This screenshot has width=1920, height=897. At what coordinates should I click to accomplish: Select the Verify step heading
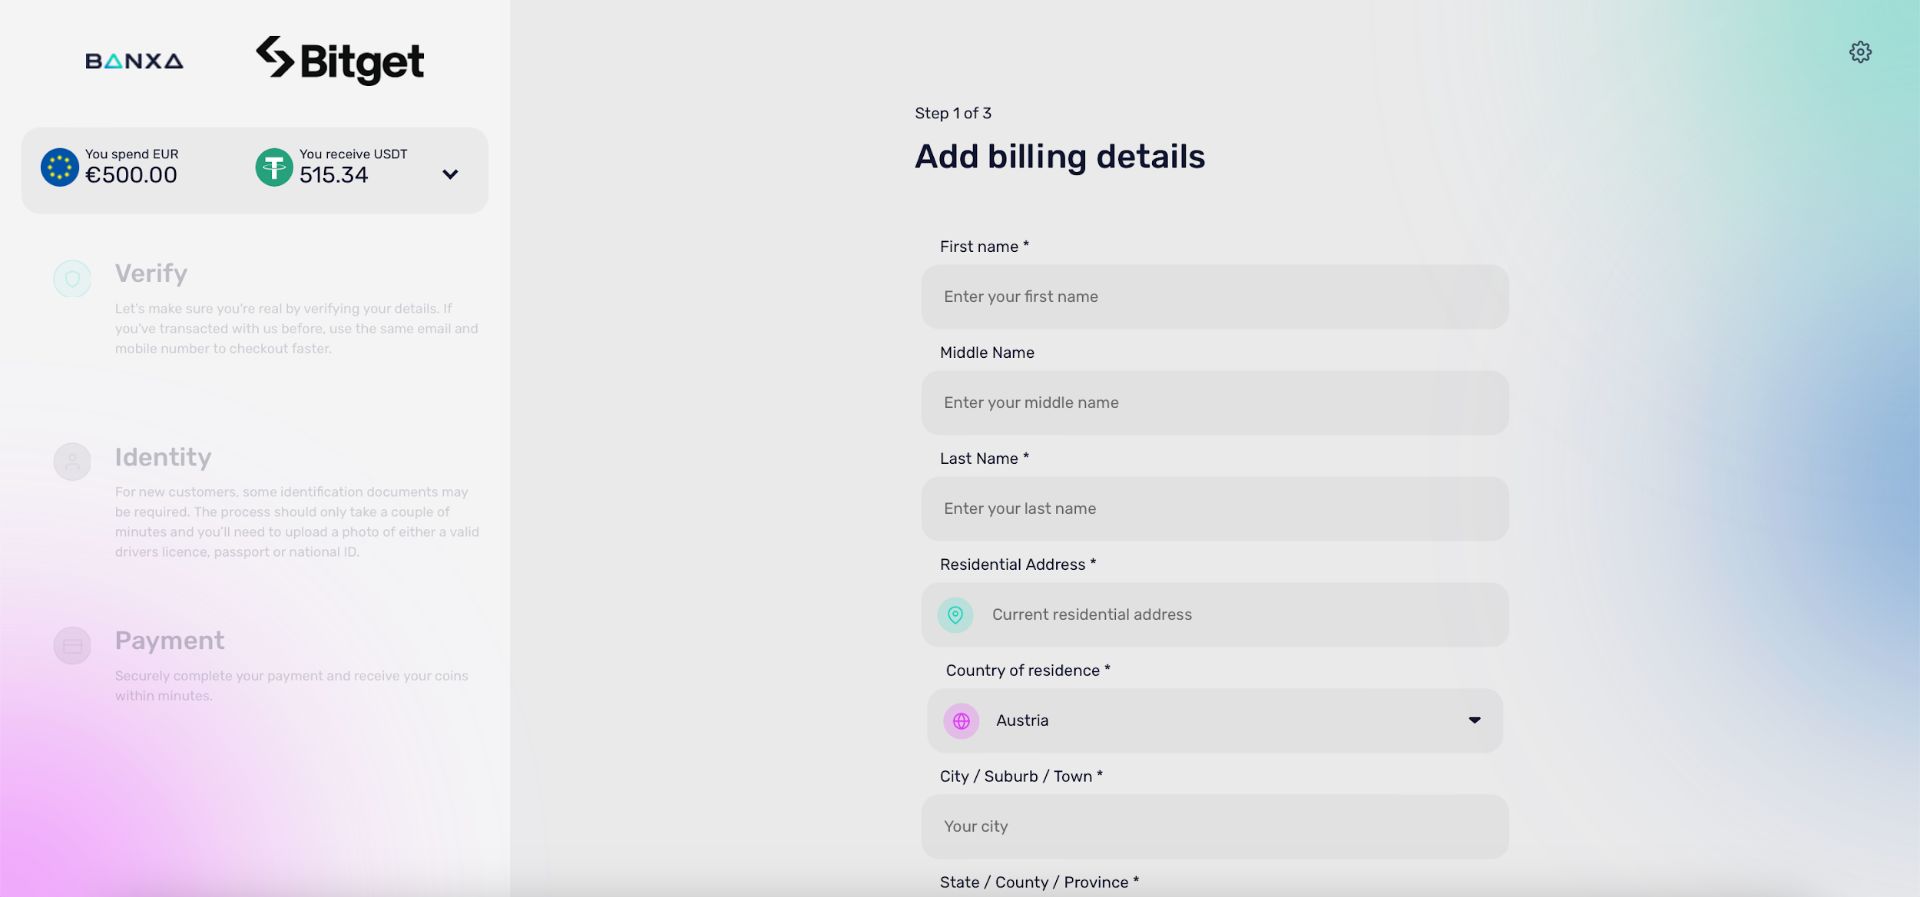(x=151, y=274)
